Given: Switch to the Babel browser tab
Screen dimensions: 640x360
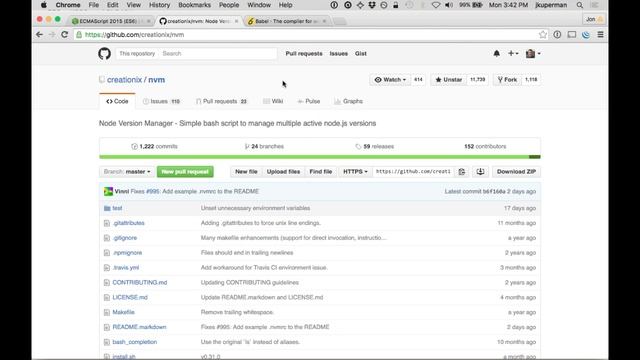Looking at the screenshot, I should click(287, 21).
